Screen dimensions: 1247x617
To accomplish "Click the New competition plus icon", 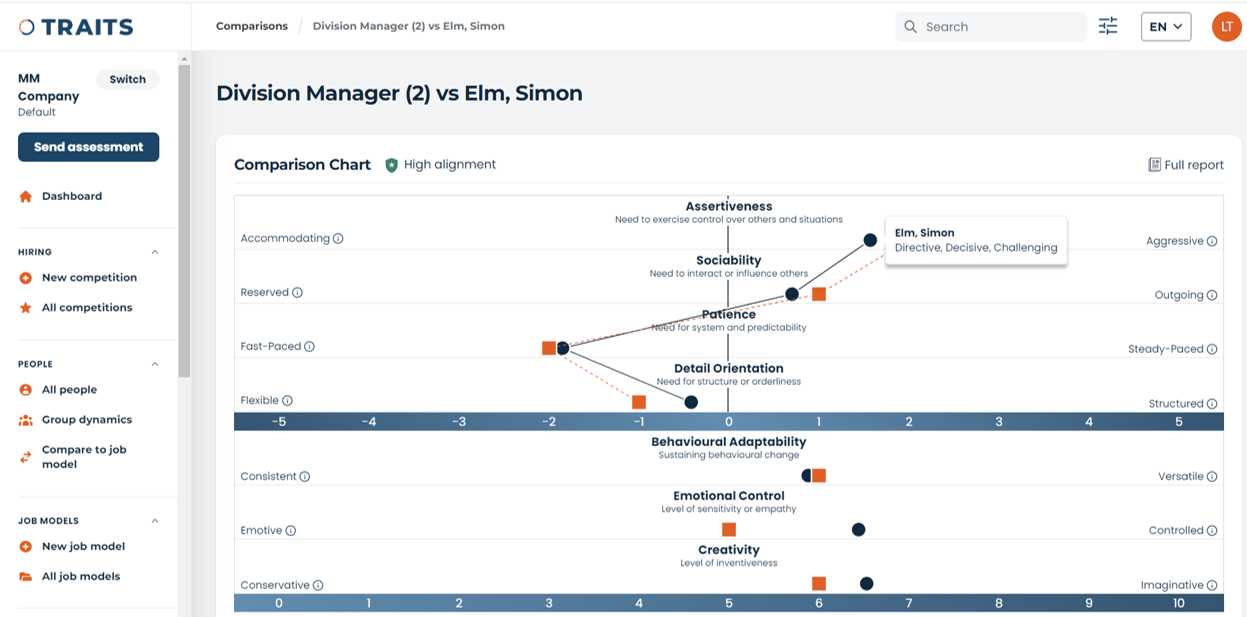I will point(28,277).
